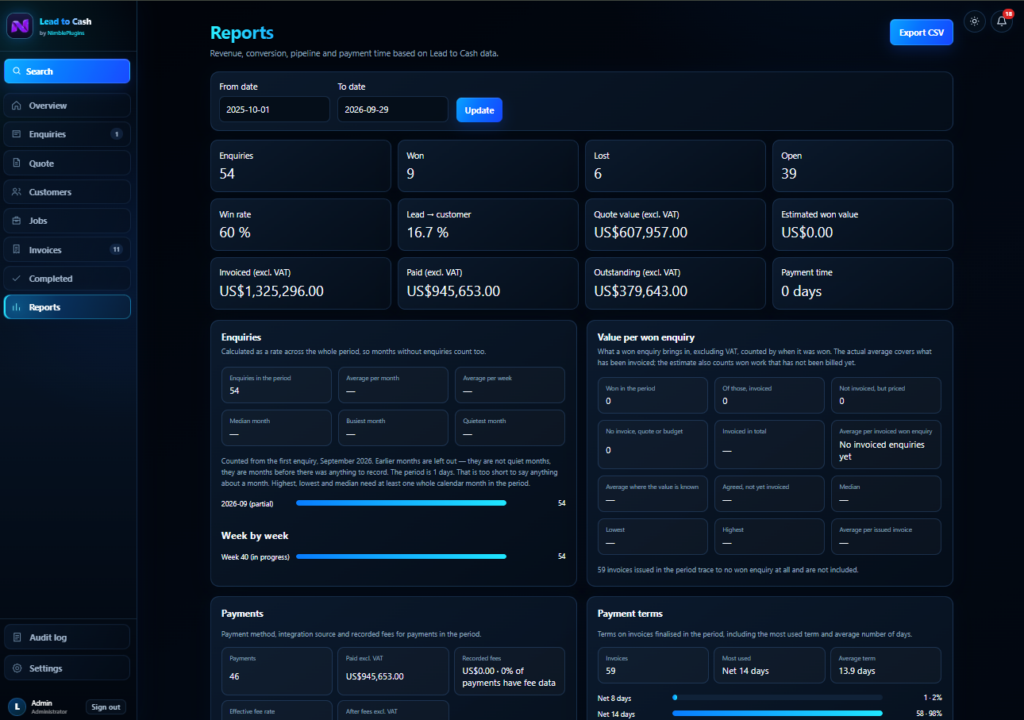Open the Quote section

pyautogui.click(x=67, y=163)
